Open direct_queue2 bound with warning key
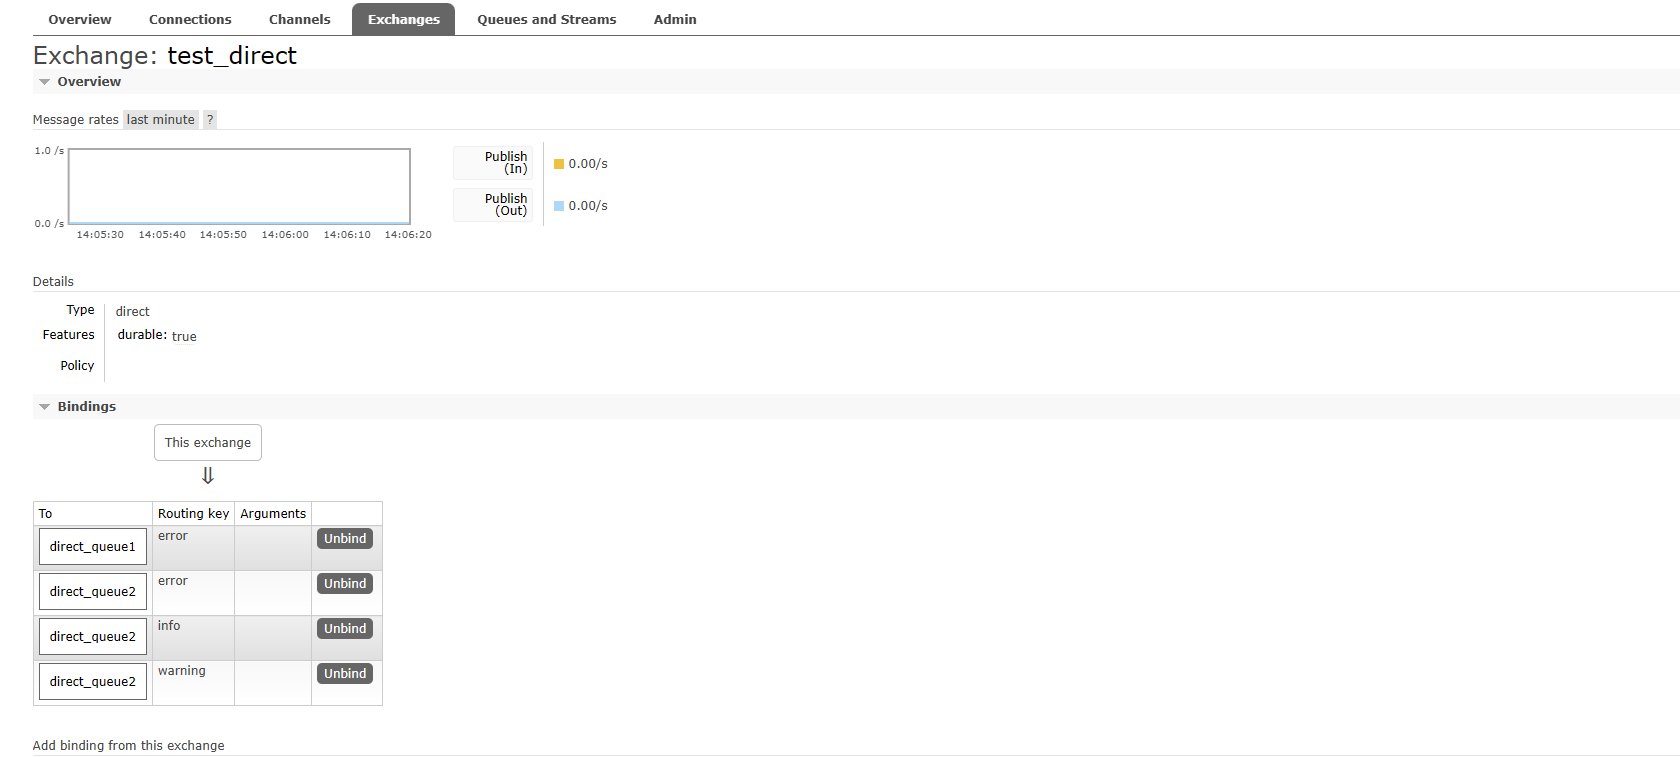 pos(93,682)
